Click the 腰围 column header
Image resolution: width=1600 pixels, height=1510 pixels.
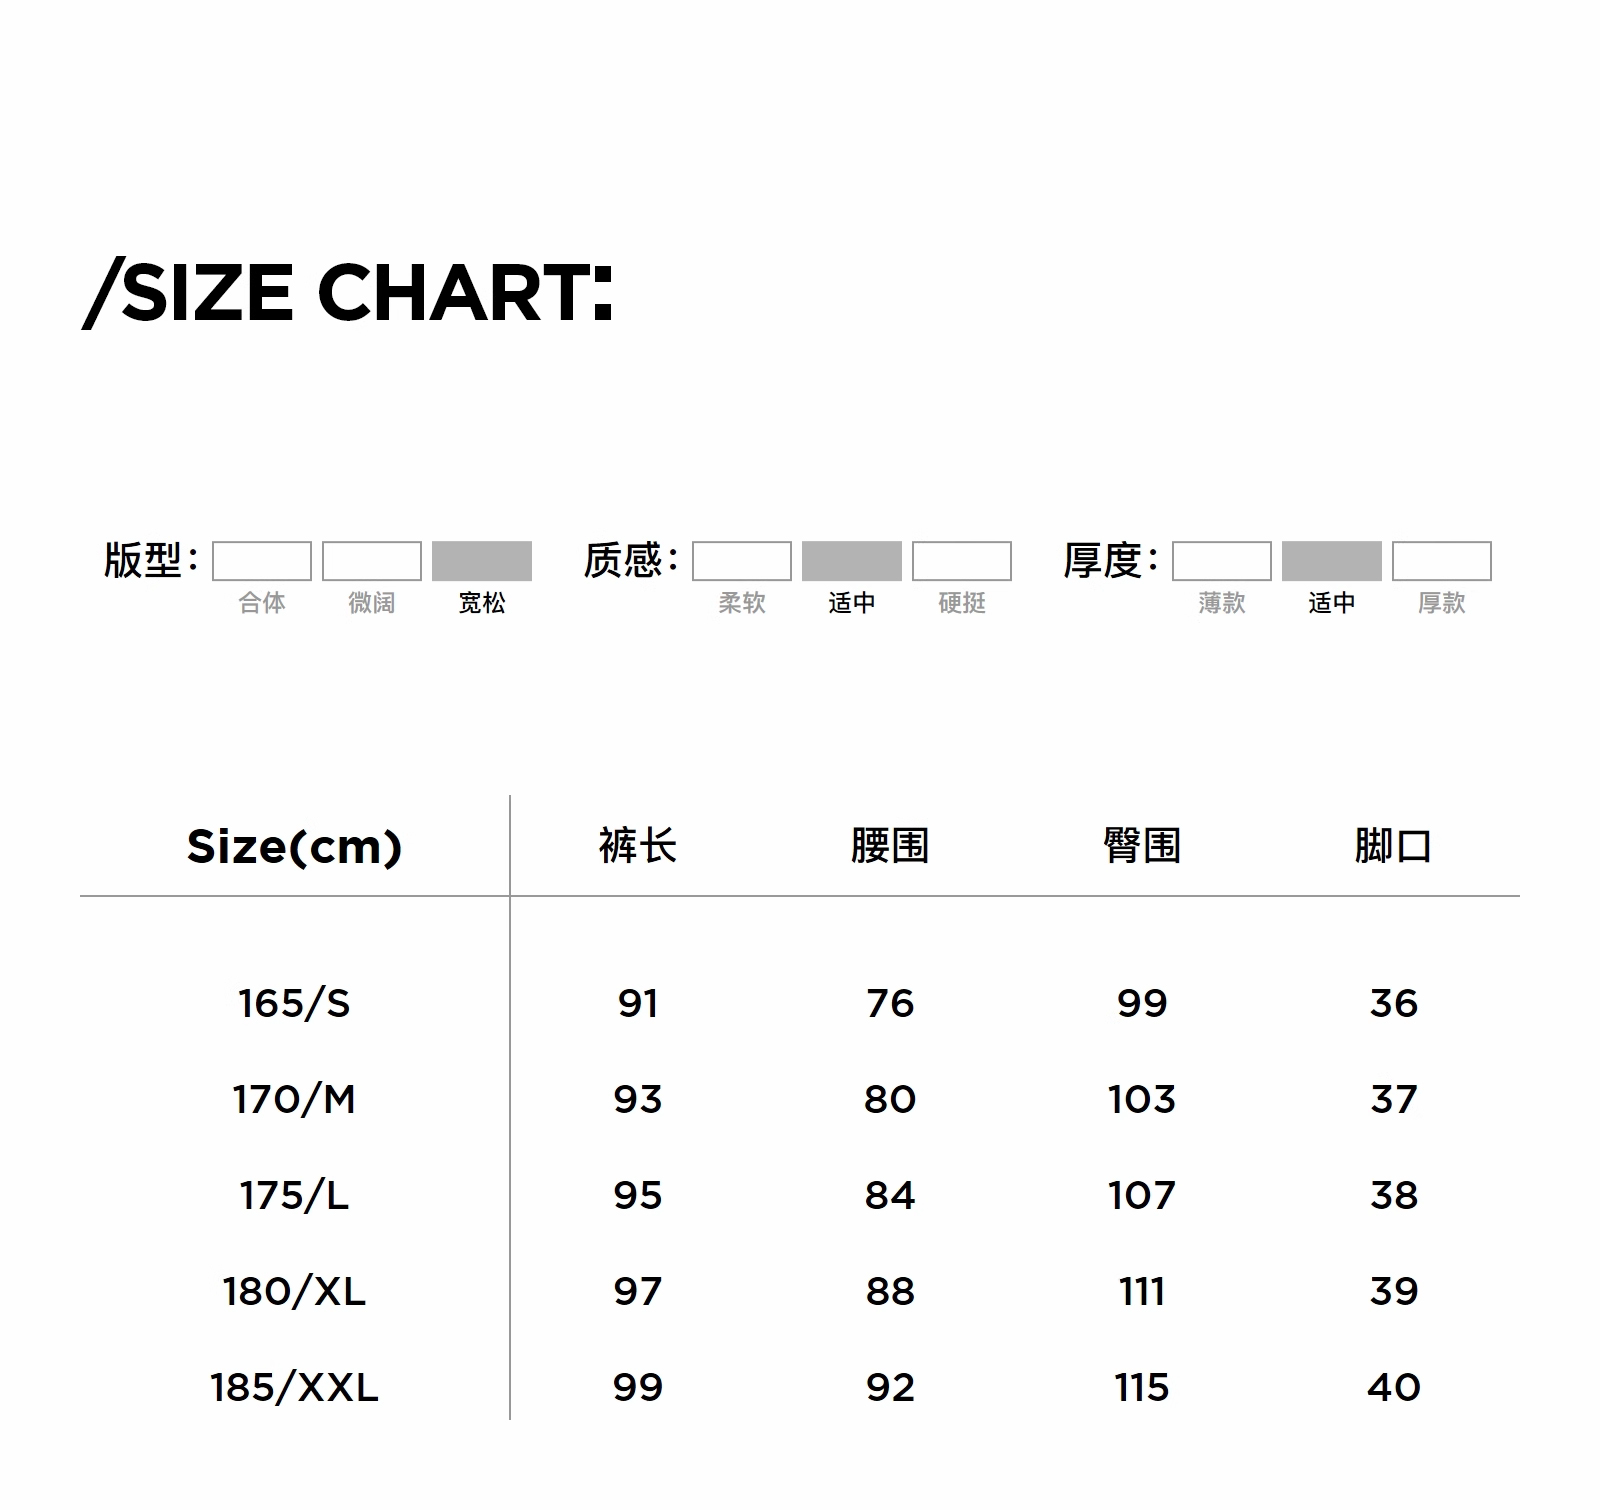click(890, 847)
